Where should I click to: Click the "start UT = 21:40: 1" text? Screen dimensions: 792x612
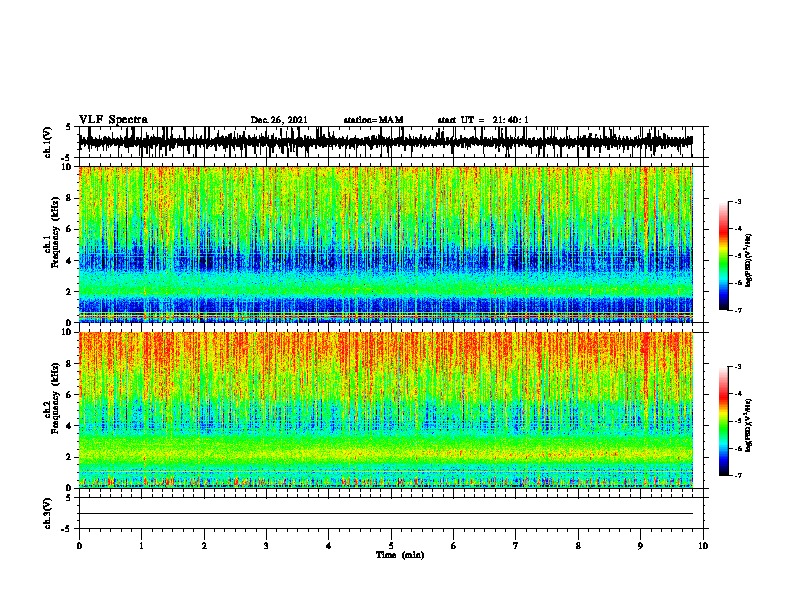click(x=483, y=120)
